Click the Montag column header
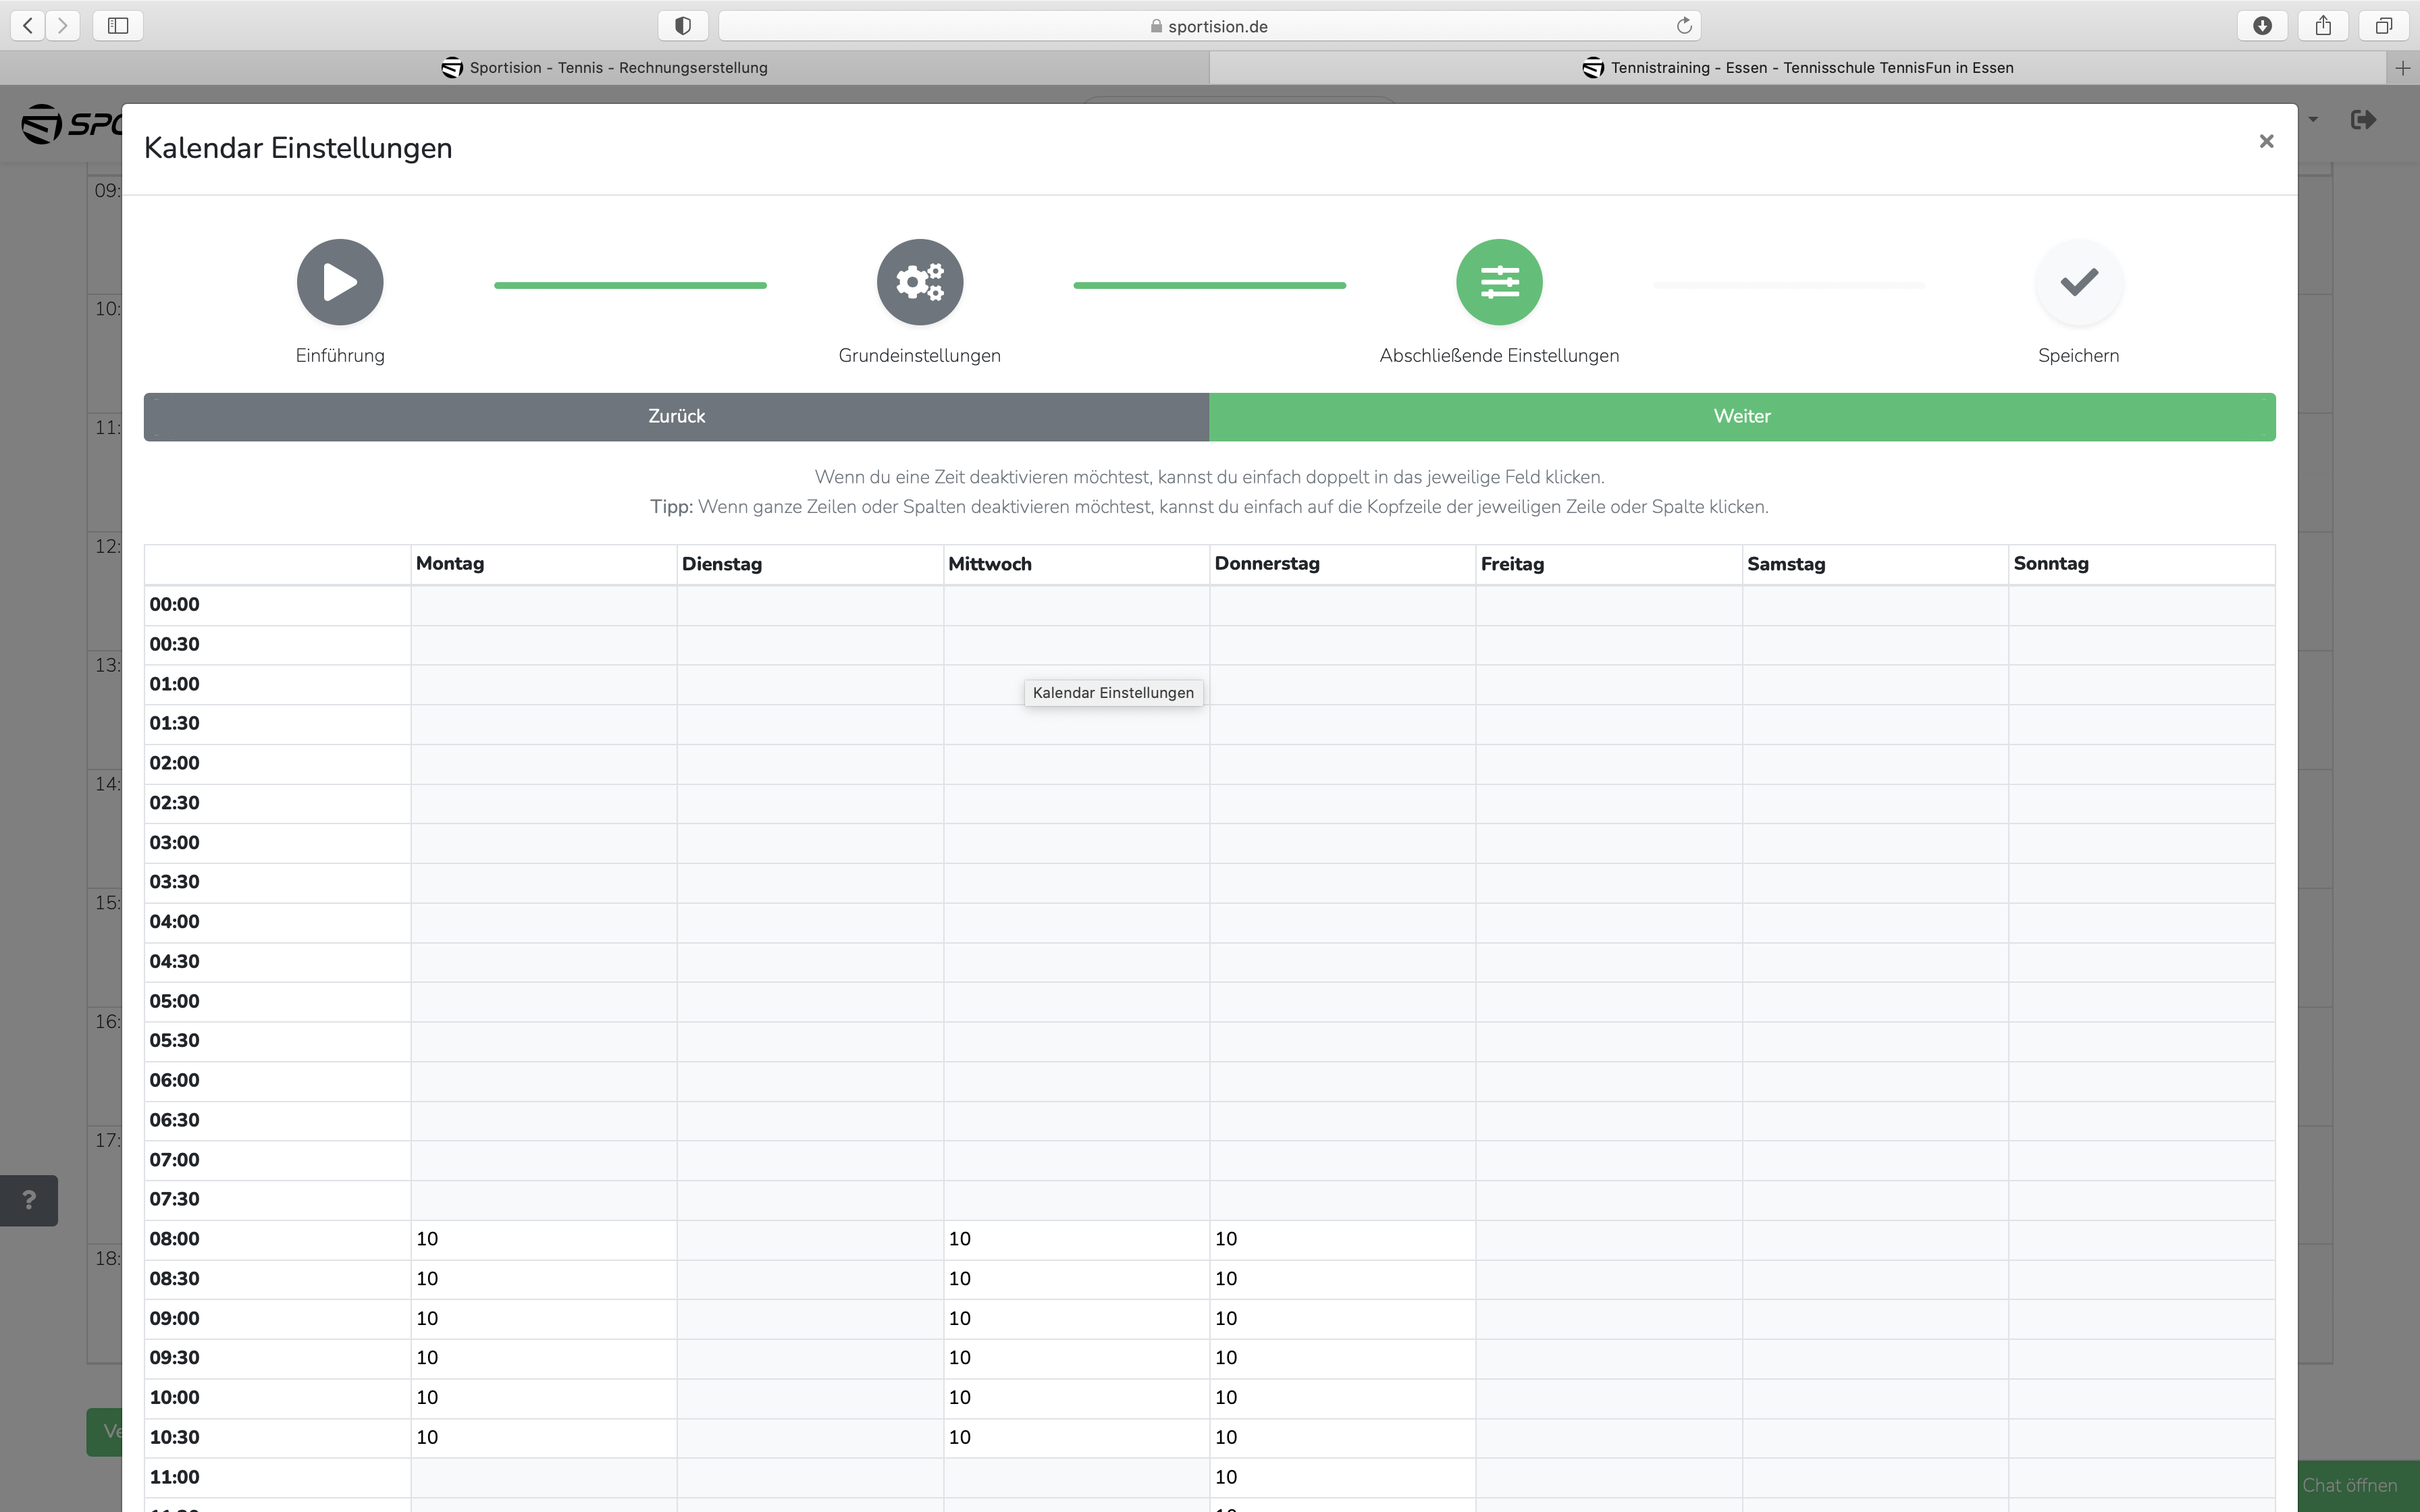This screenshot has width=2420, height=1512. click(x=543, y=564)
